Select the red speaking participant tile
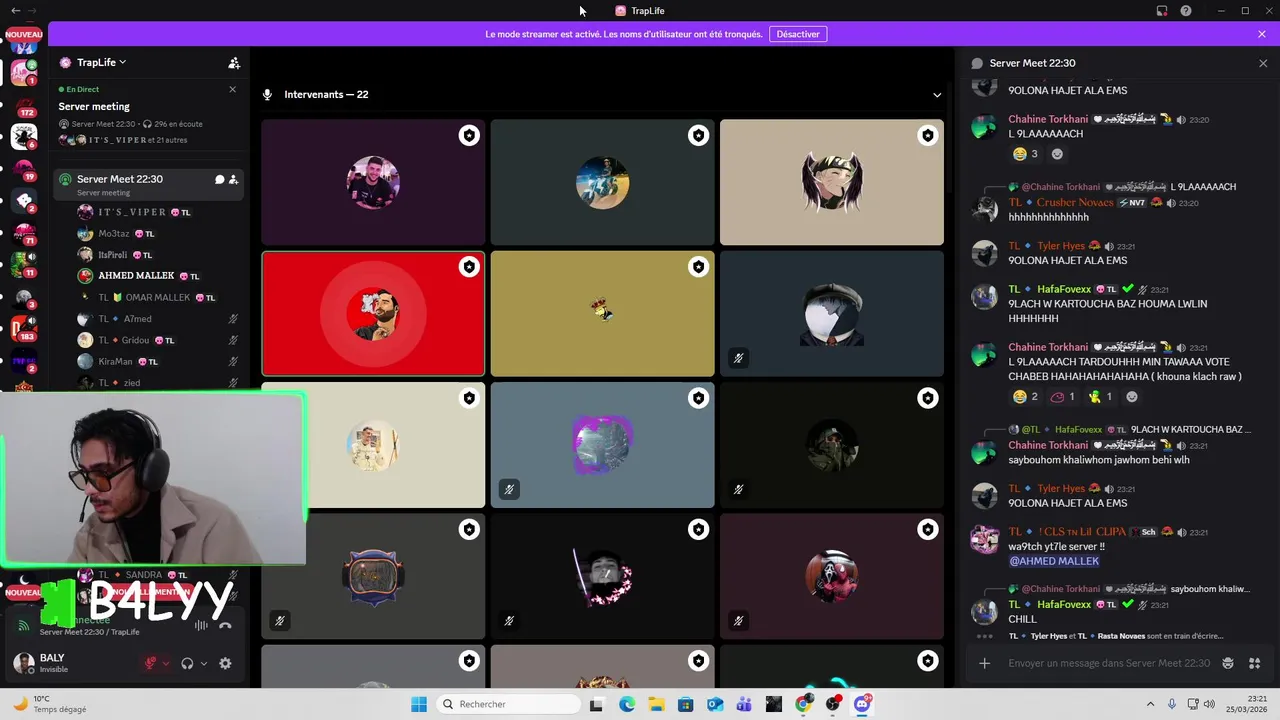This screenshot has width=1280, height=720. [x=373, y=314]
